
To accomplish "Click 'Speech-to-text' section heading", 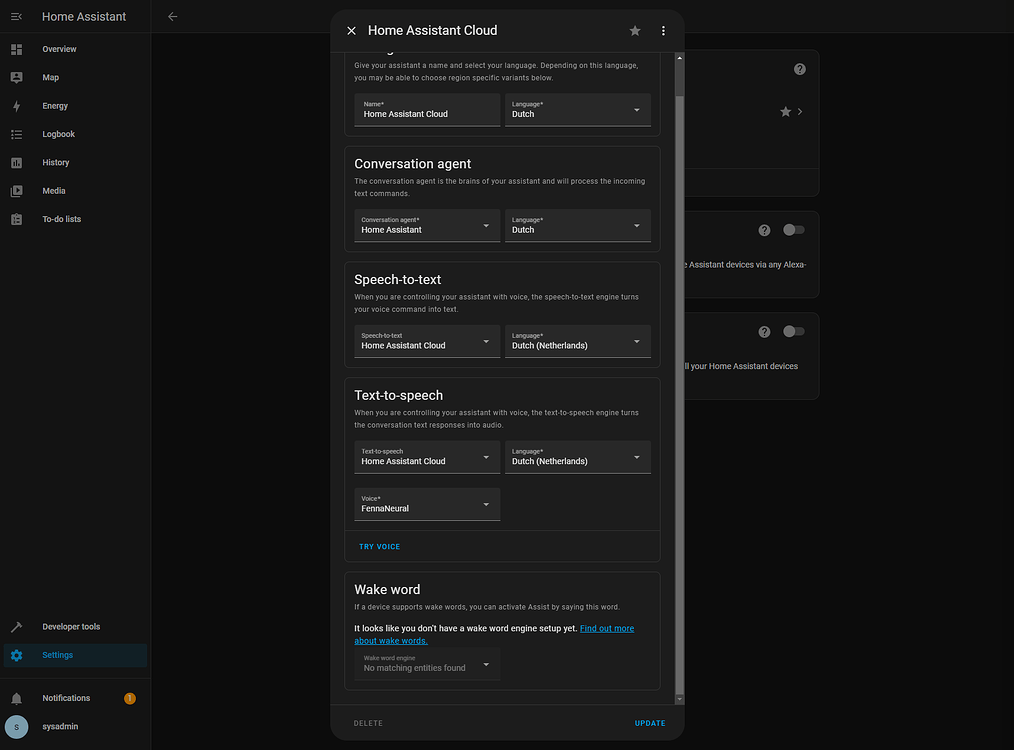I will tap(398, 280).
